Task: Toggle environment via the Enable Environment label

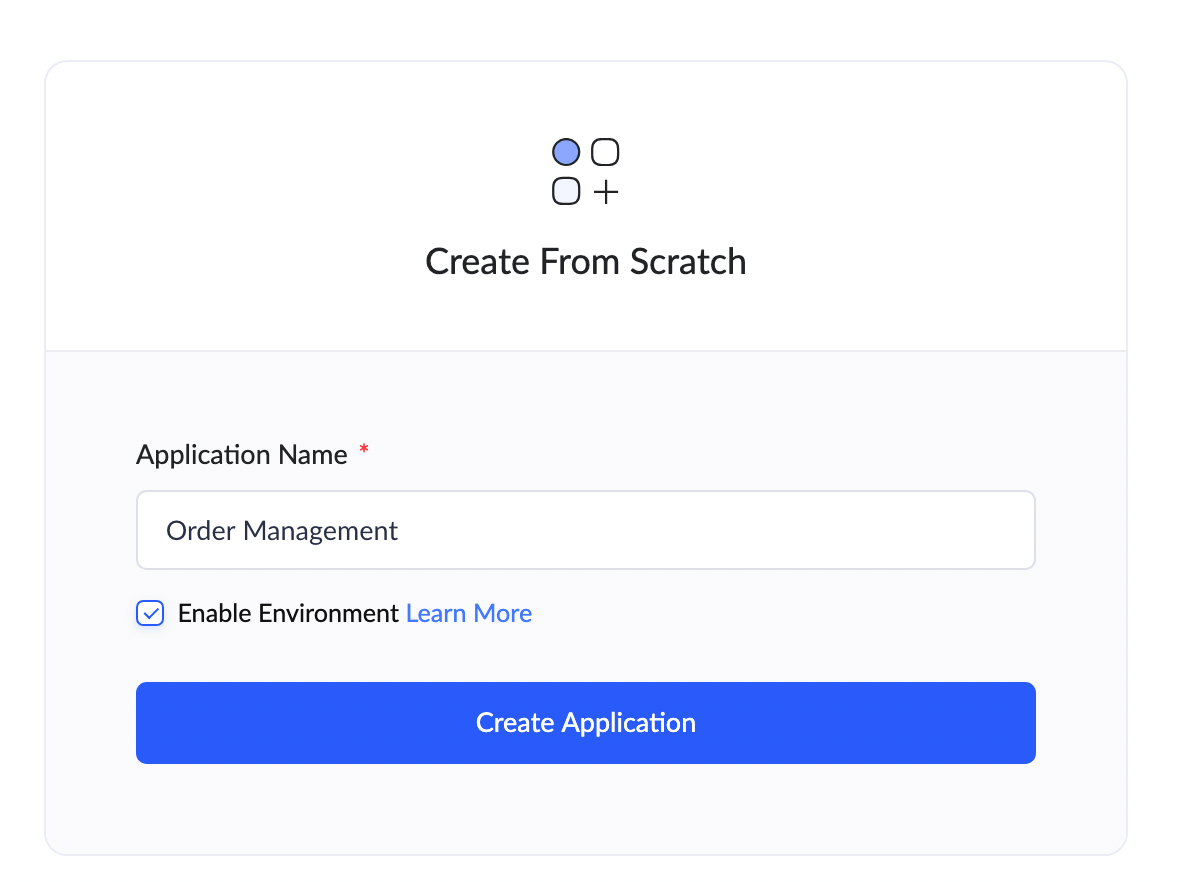Action: (x=288, y=613)
